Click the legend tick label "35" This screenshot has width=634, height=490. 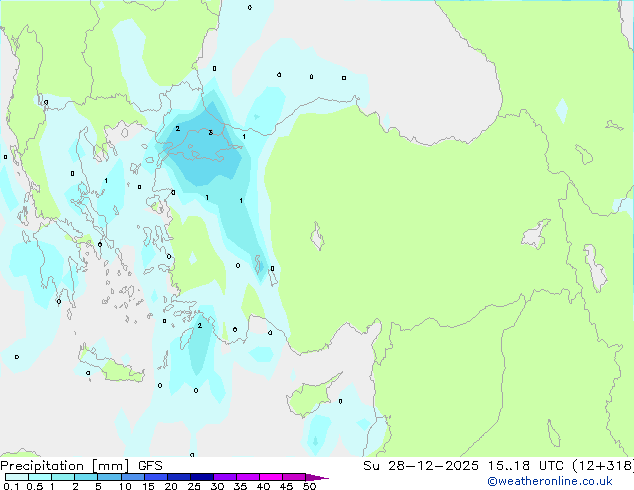click(x=240, y=486)
